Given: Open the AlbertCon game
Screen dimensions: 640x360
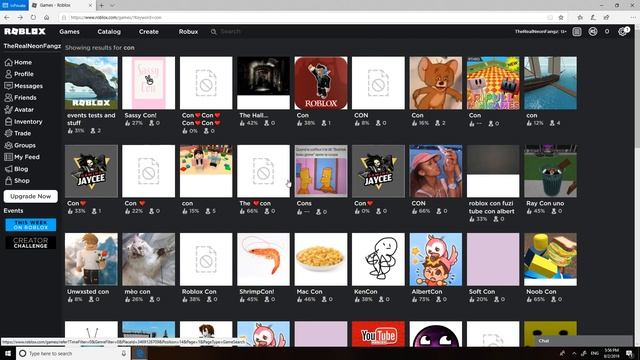Looking at the screenshot, I should (436, 260).
